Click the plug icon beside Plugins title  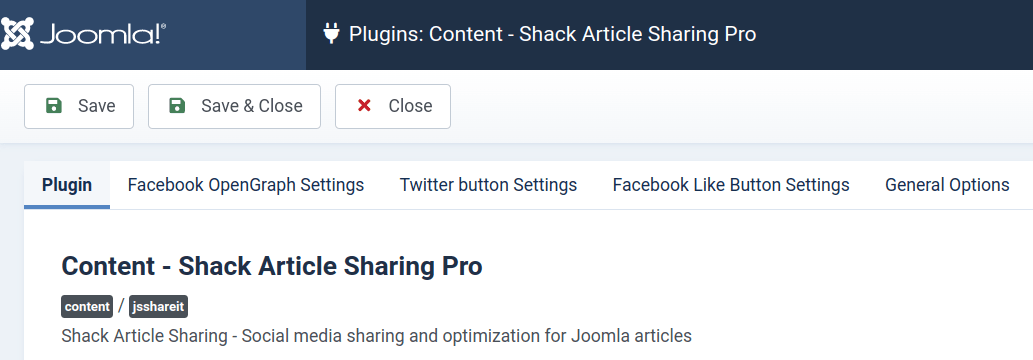(331, 34)
